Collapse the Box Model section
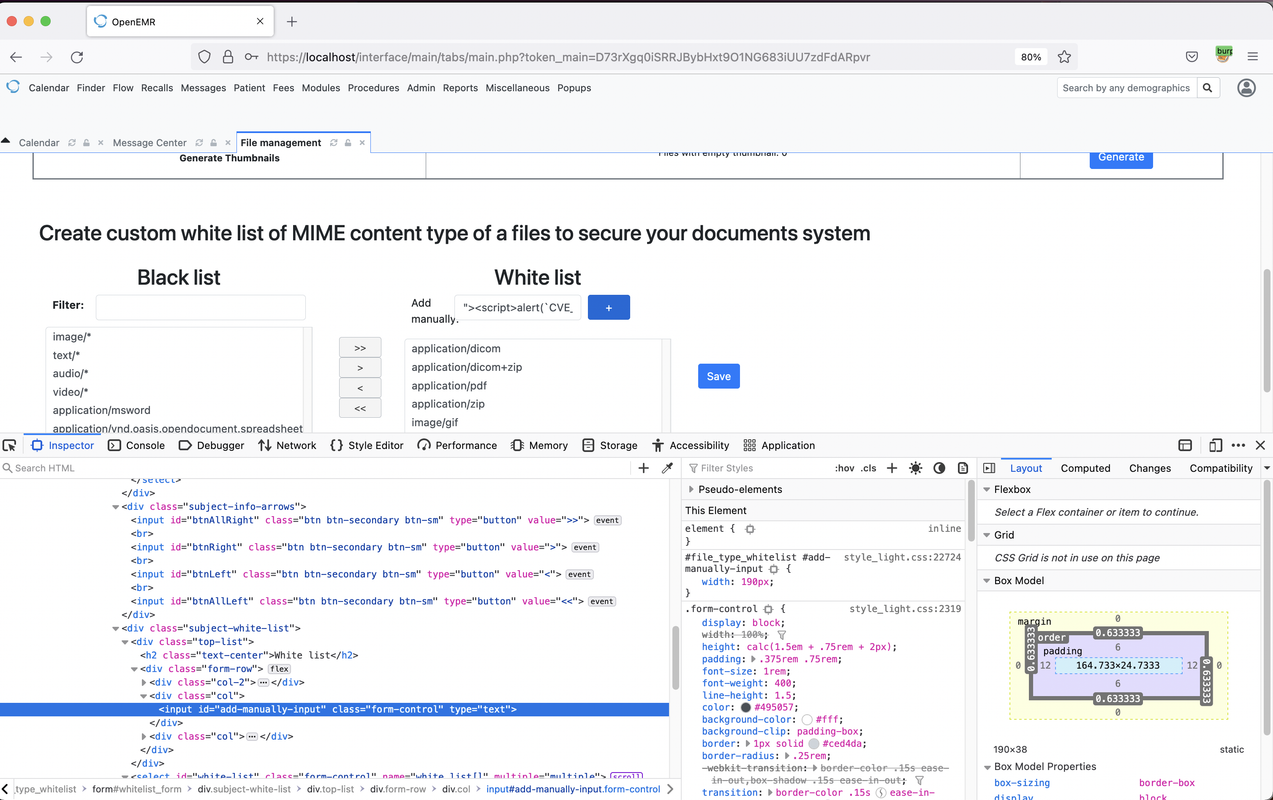Viewport: 1273px width, 800px height. coord(986,580)
